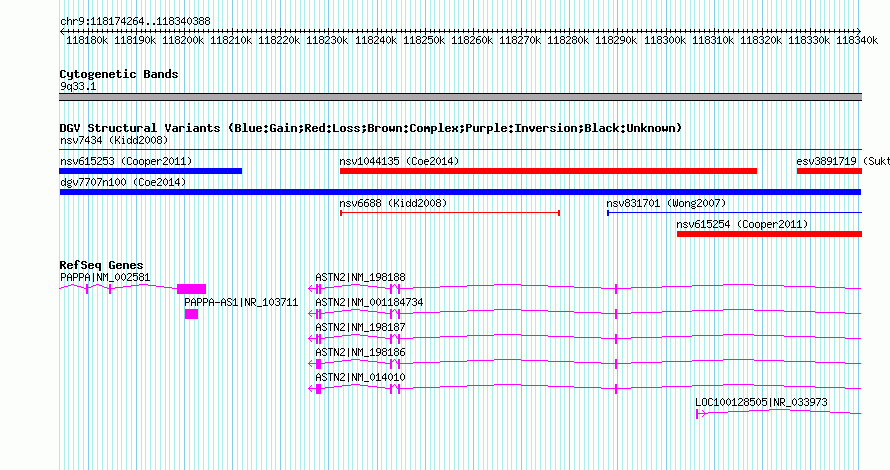Click the ASTN2|NM_001184734 transcript label

pos(370,302)
